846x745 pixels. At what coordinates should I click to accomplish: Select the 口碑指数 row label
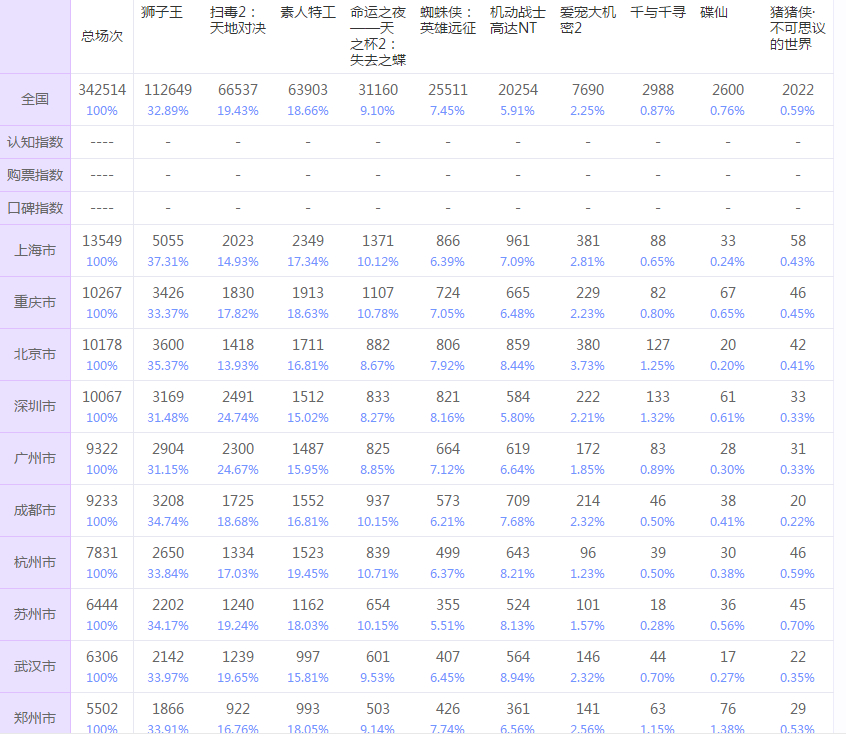[35, 208]
